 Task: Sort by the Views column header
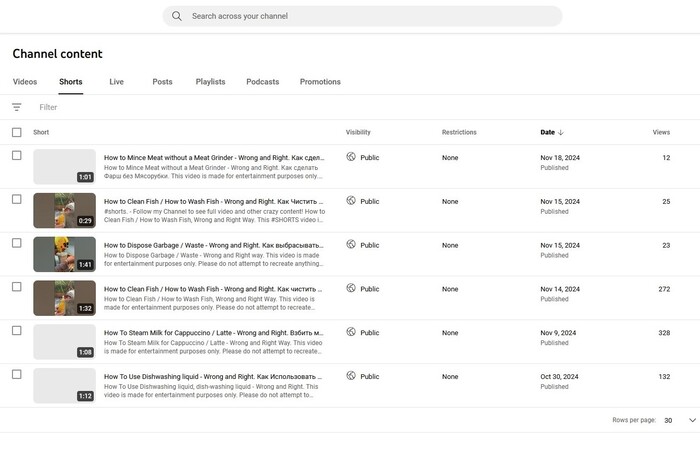661,132
